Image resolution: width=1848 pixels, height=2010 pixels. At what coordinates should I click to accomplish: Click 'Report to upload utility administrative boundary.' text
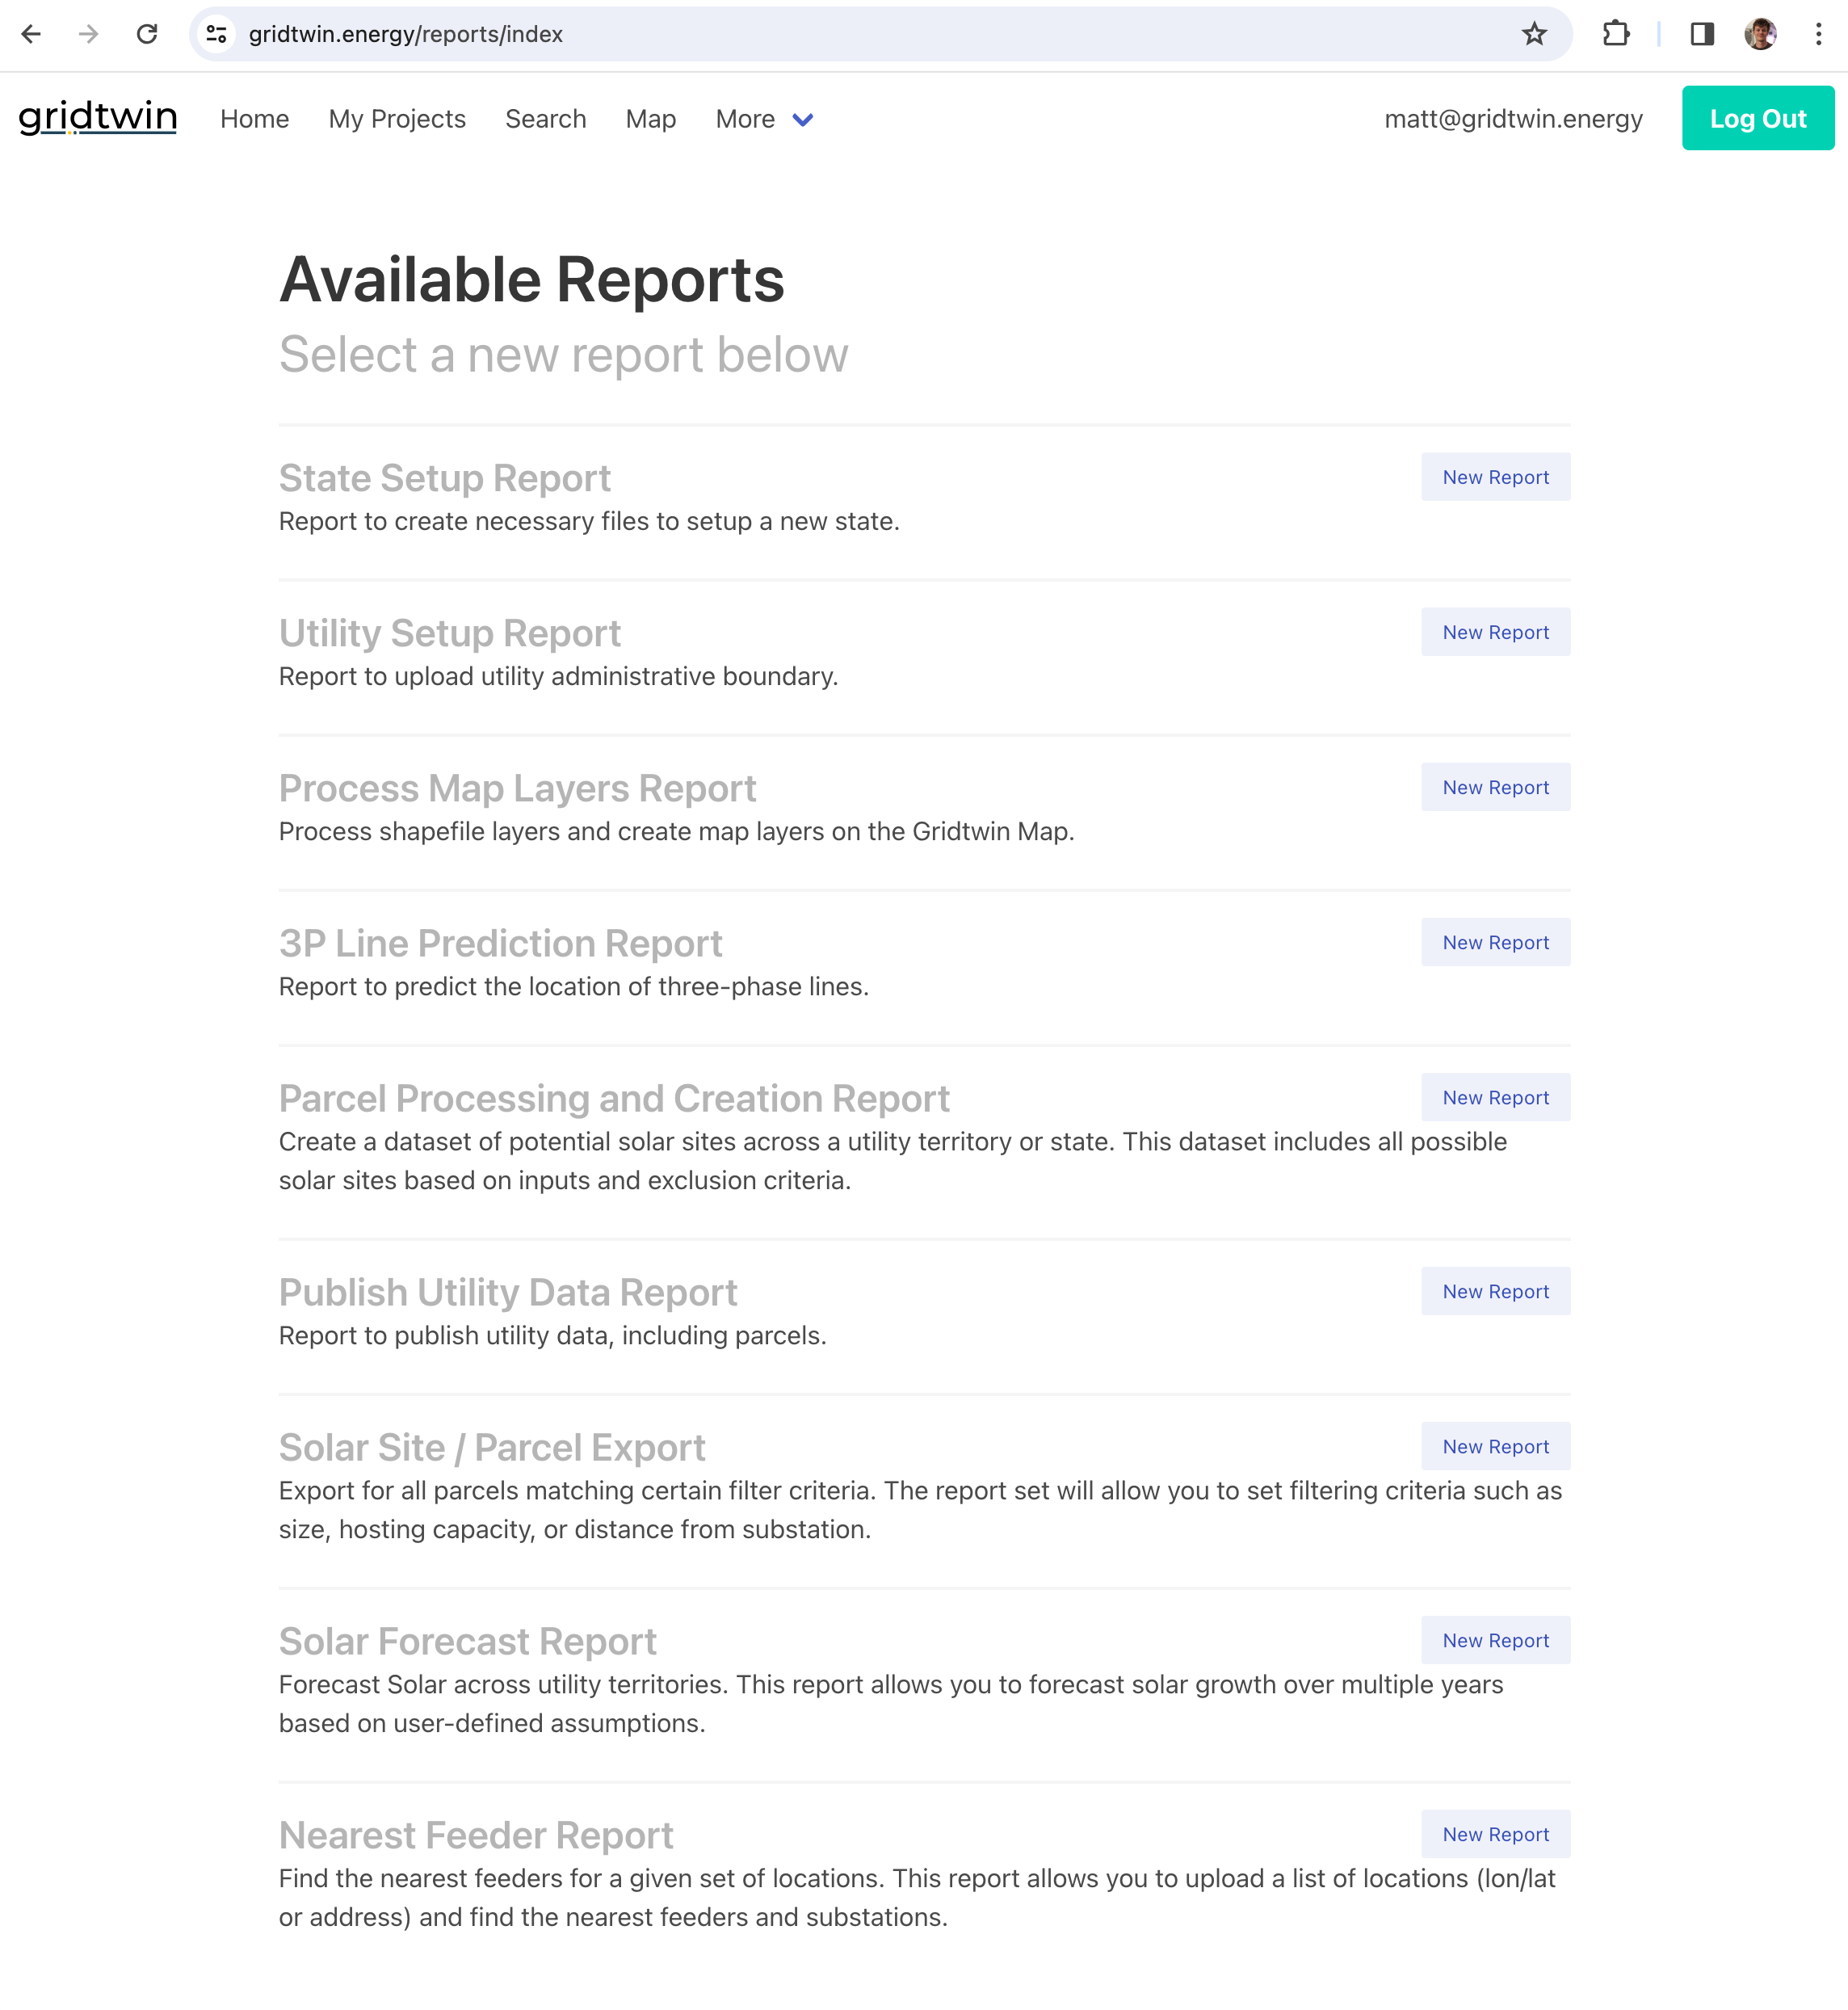tap(558, 676)
